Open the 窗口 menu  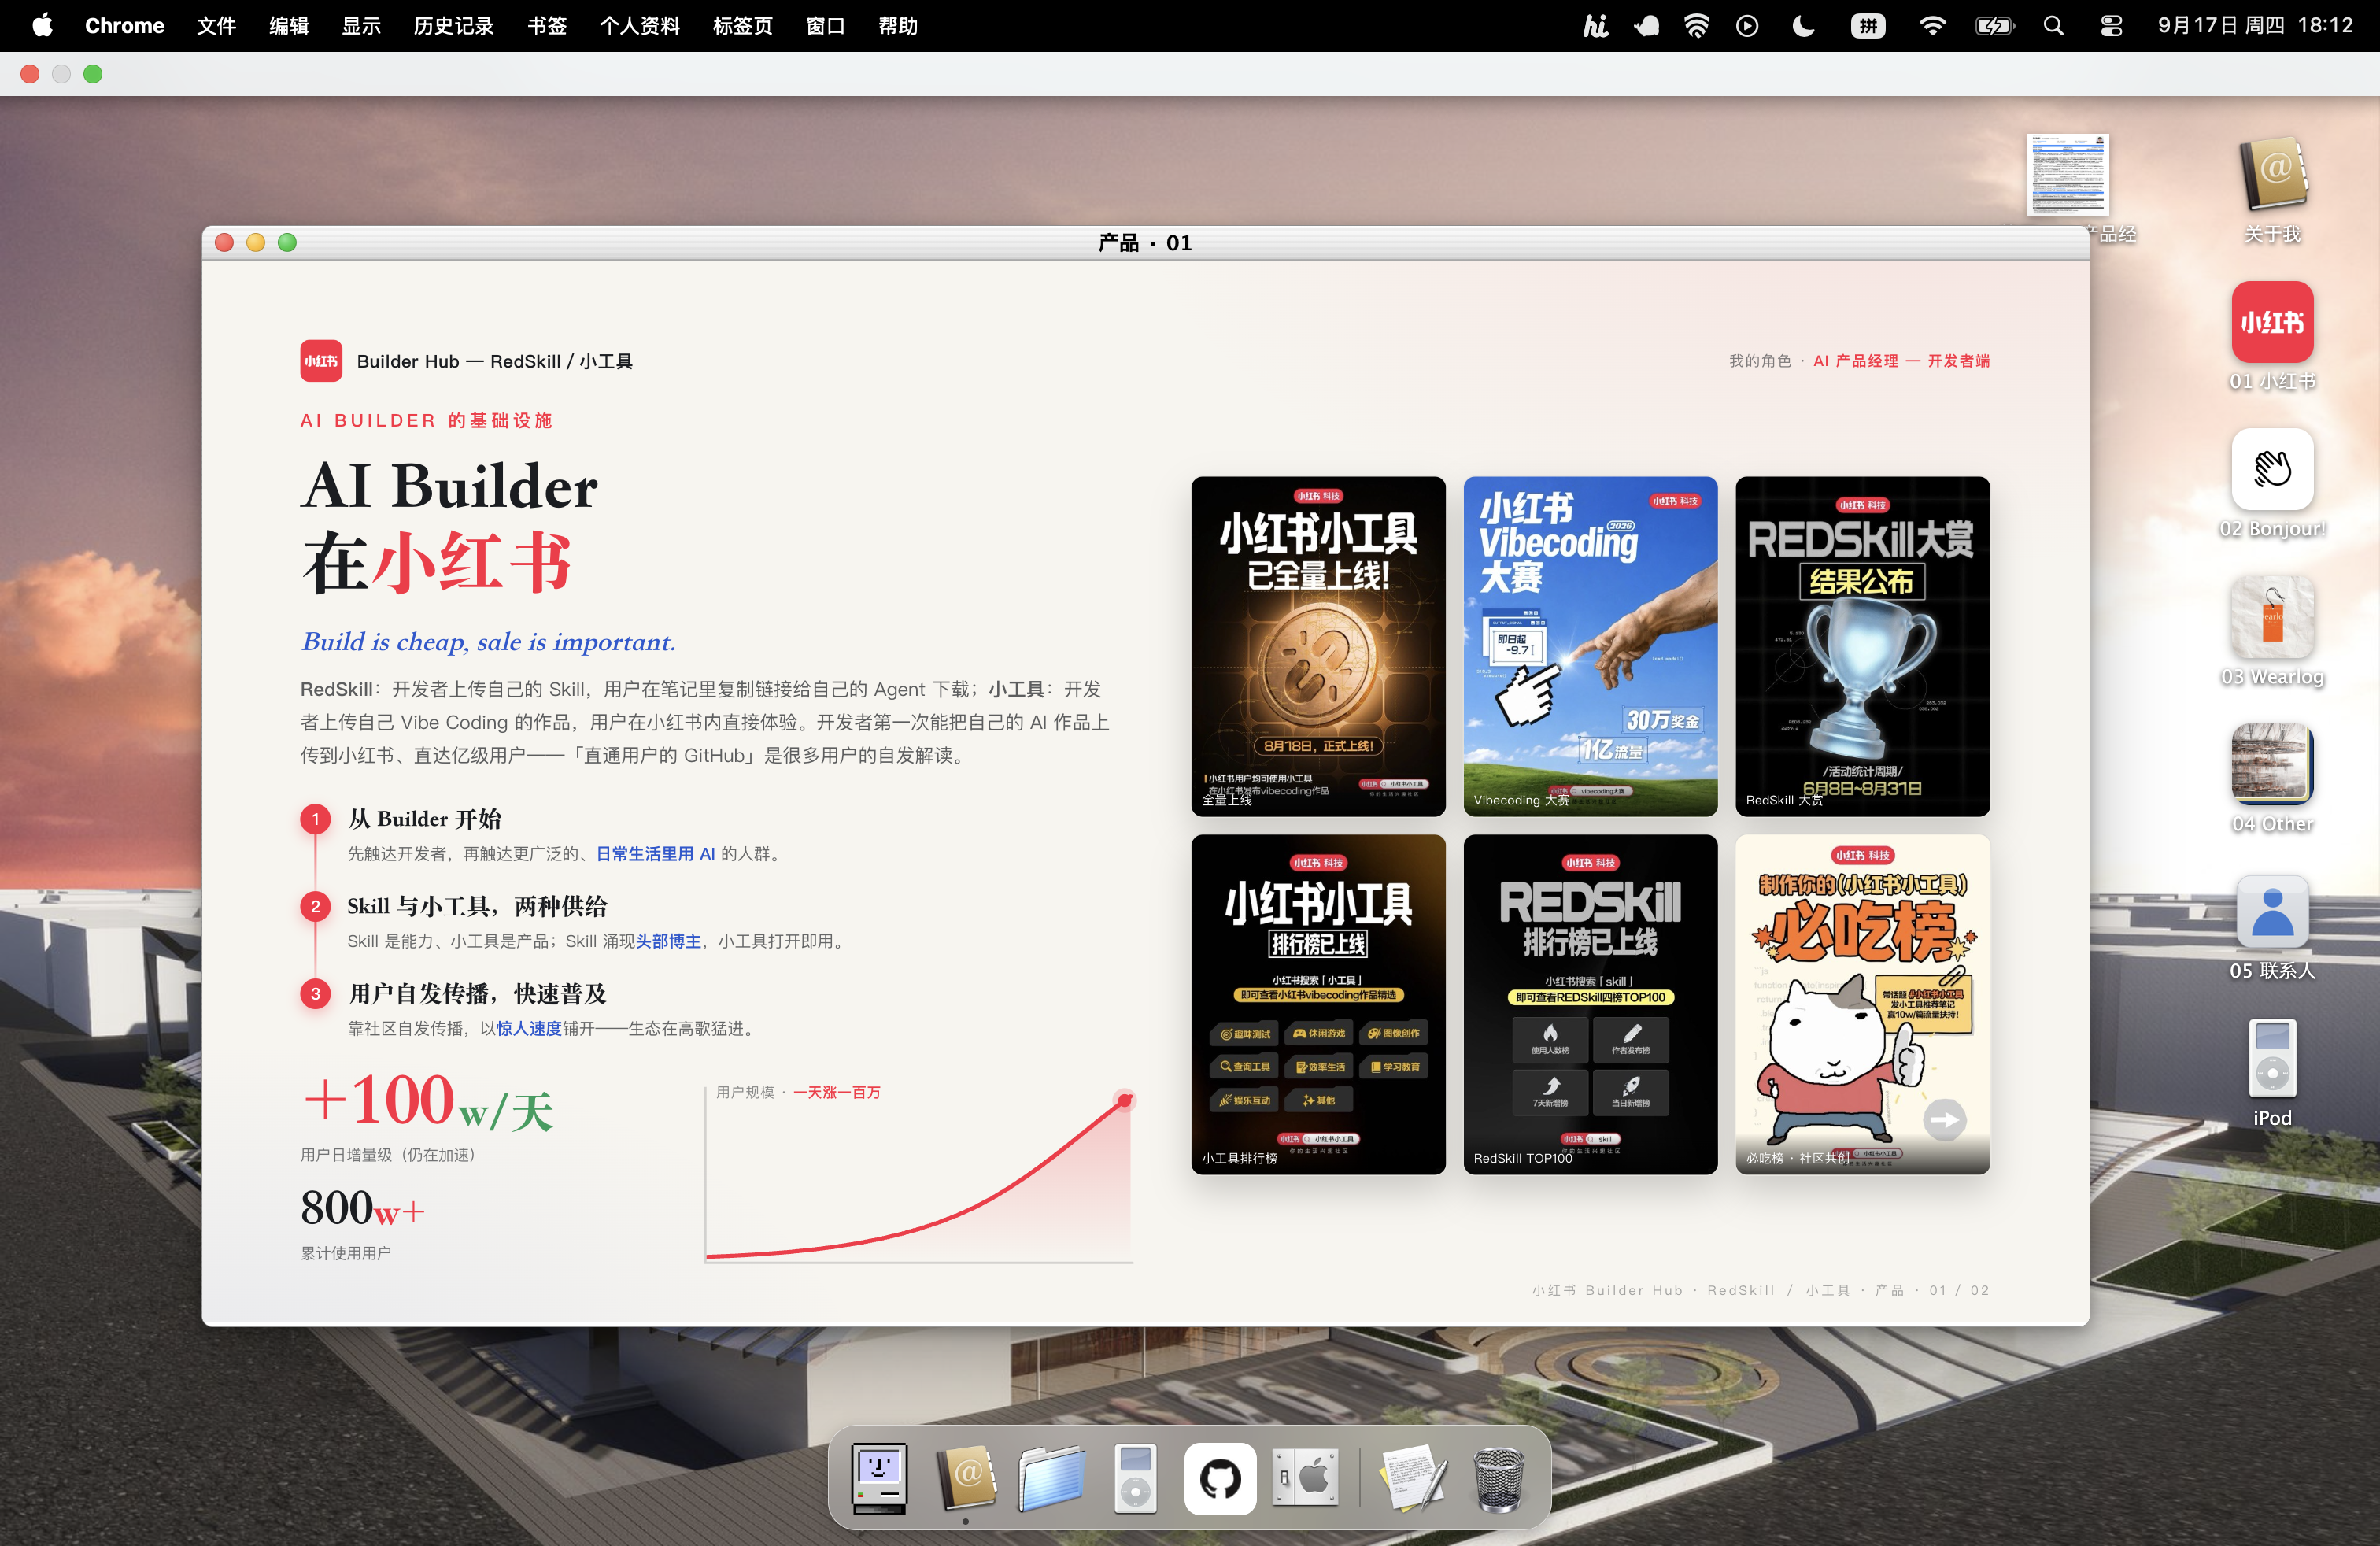tap(825, 25)
